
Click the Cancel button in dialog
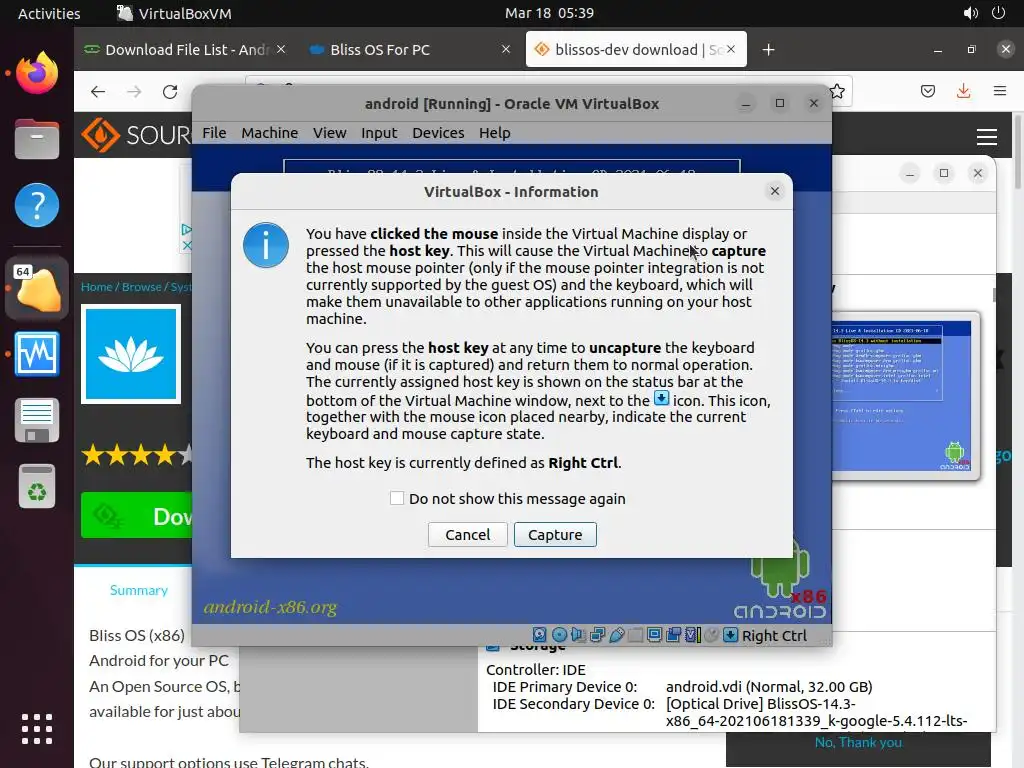[468, 534]
